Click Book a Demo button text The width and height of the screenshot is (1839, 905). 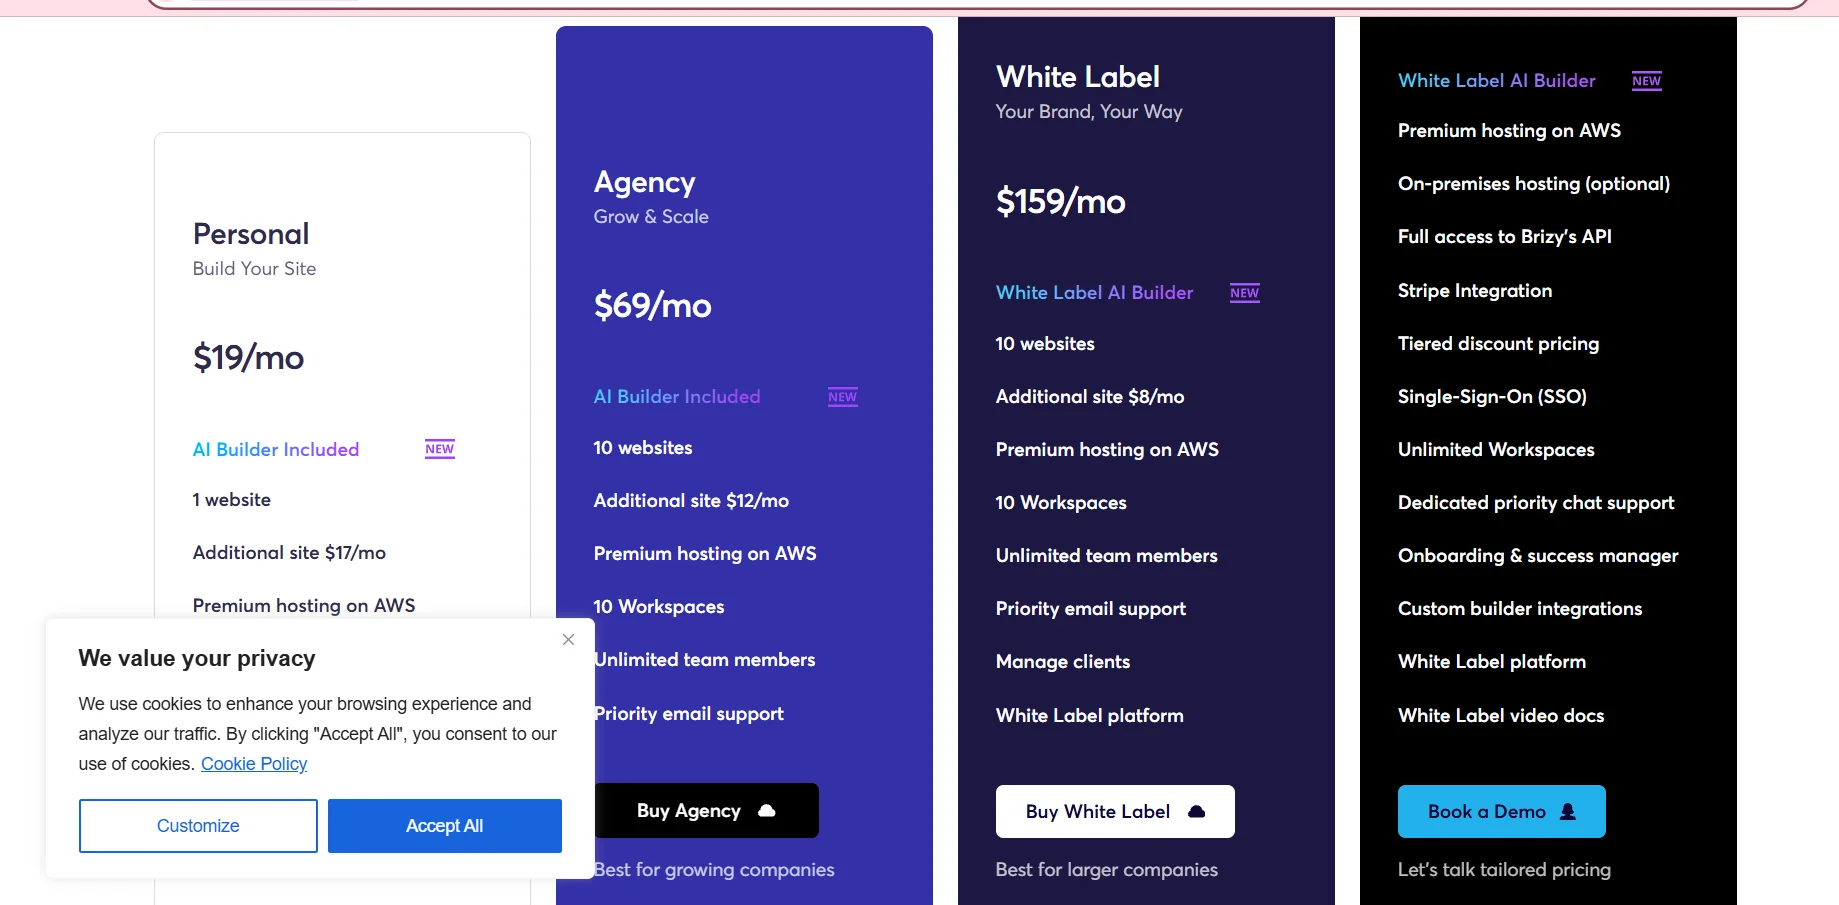click(1486, 812)
